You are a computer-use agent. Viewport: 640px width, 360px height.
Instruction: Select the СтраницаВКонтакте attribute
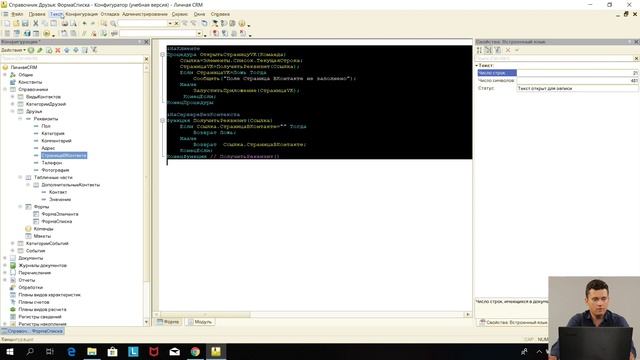click(64, 156)
